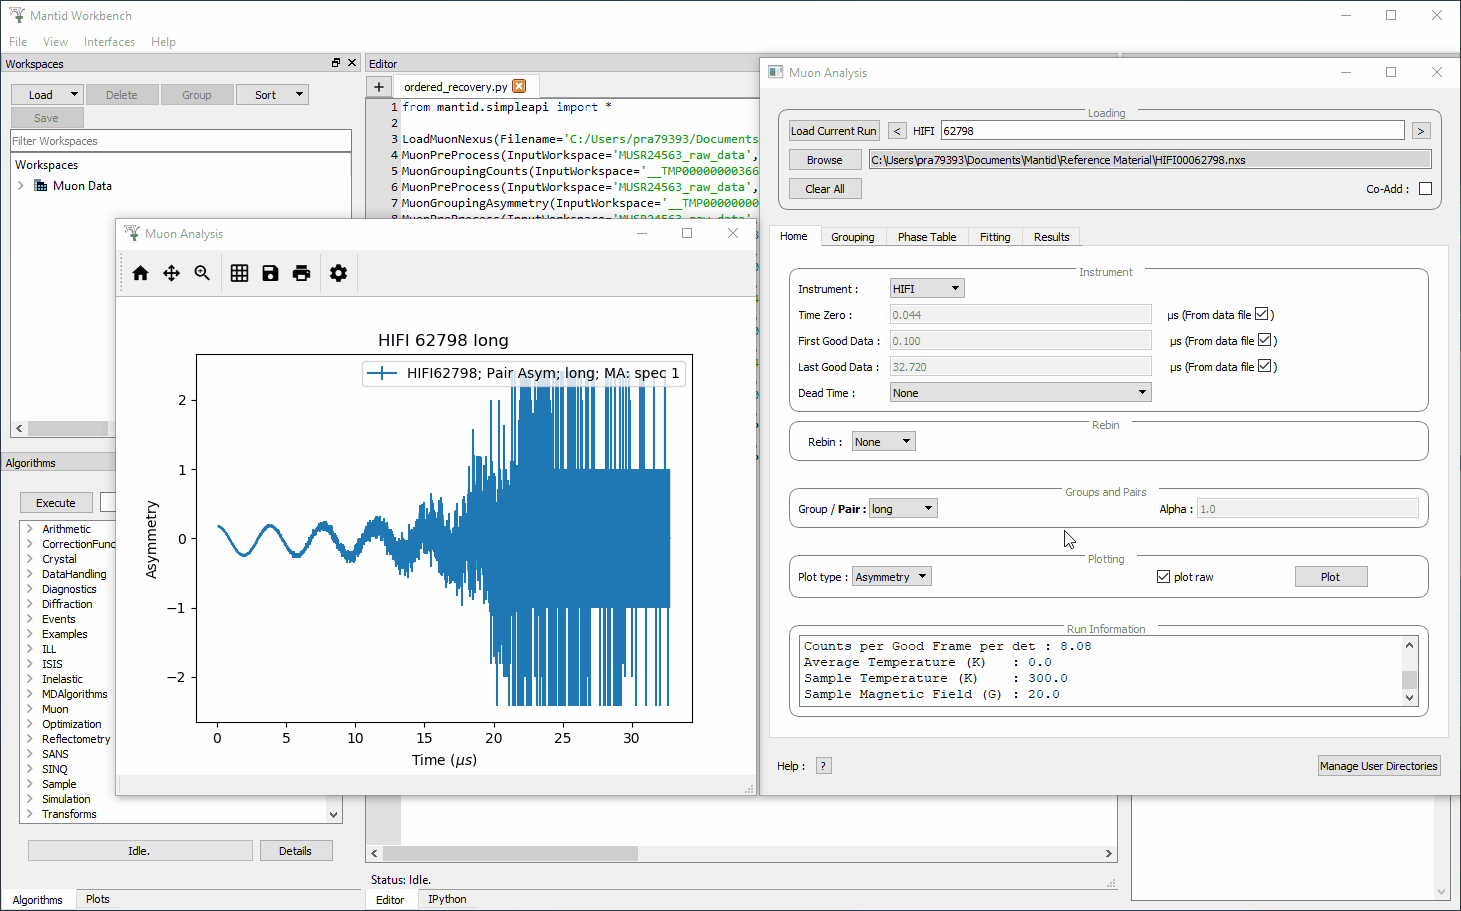Uncheck the plot raw checkbox
Screen dimensions: 1461x911
coord(1163,577)
